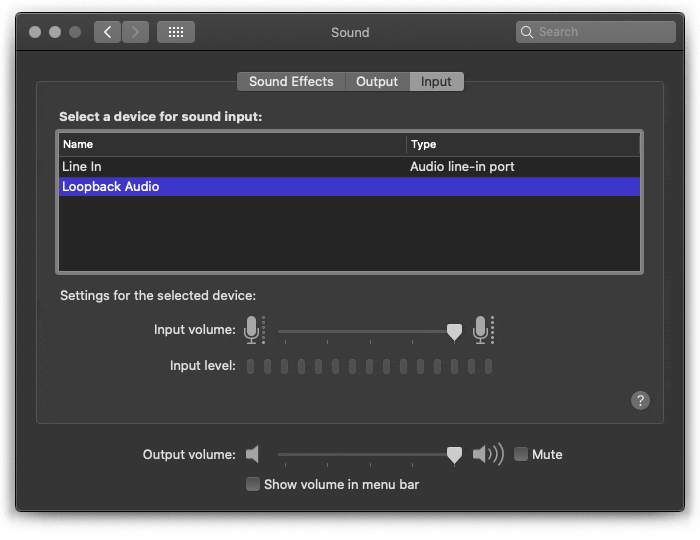Viewport: 700px width, 540px height.
Task: Click the Search field
Action: [x=596, y=32]
